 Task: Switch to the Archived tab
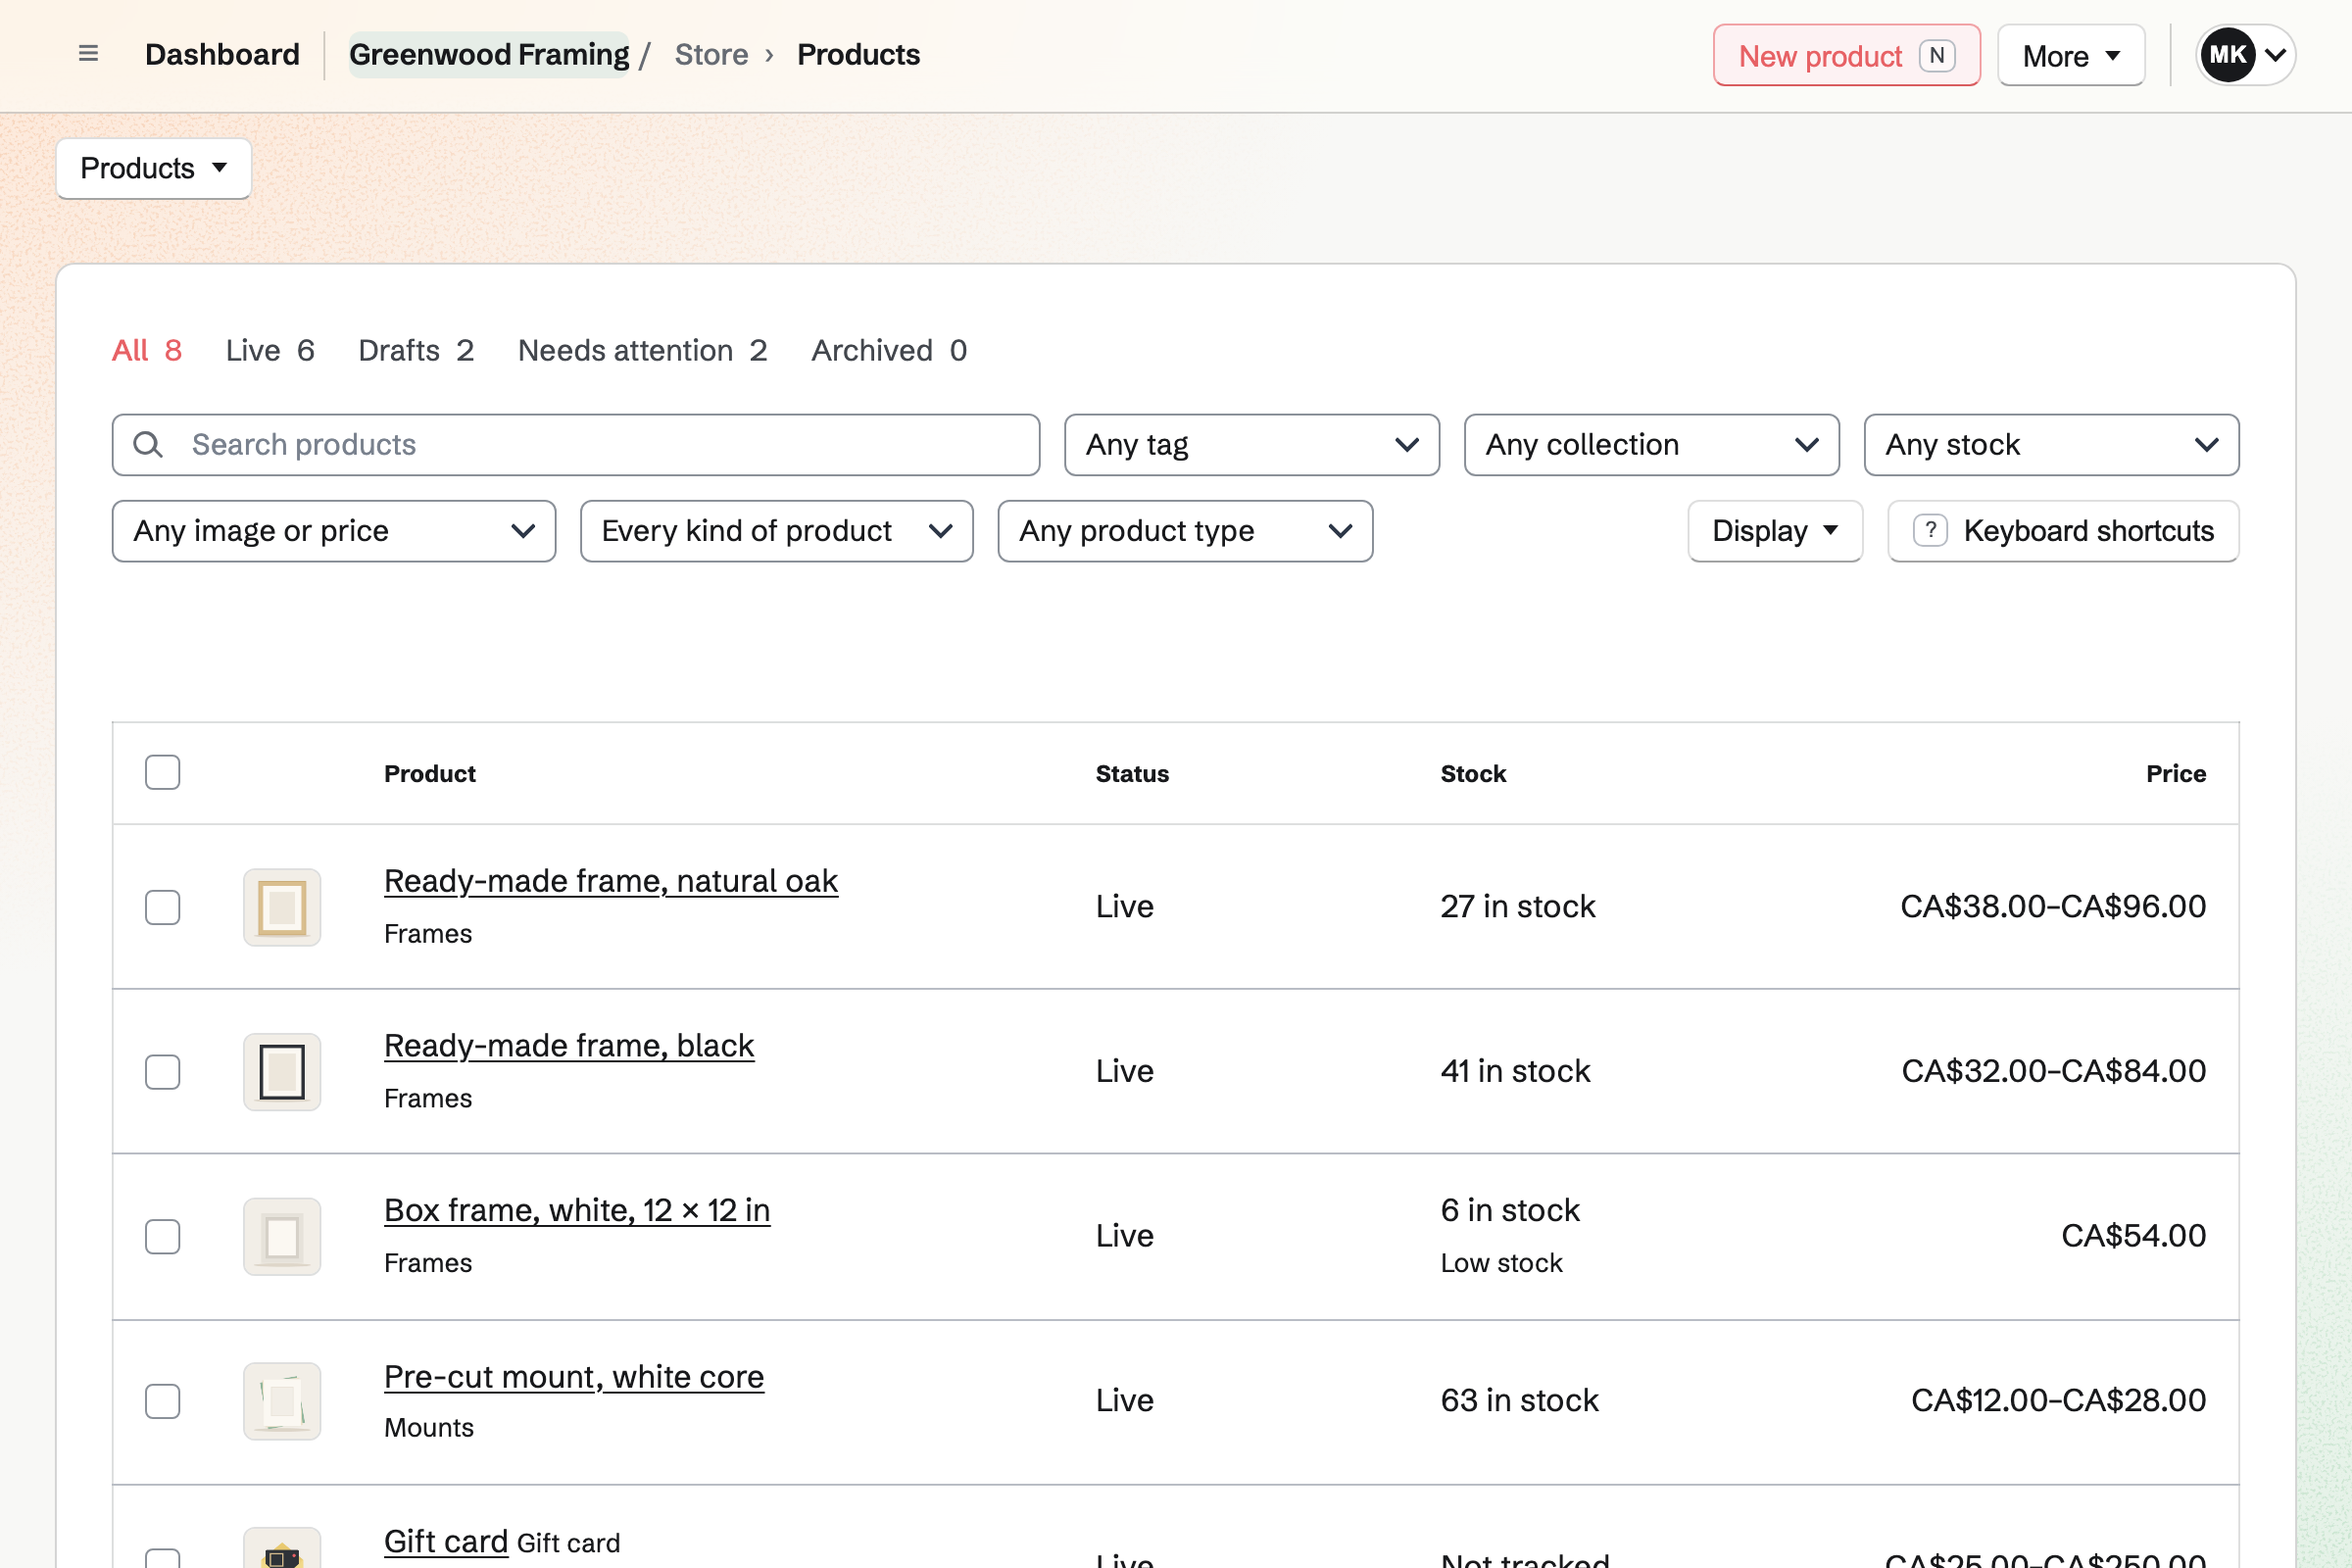pos(889,351)
